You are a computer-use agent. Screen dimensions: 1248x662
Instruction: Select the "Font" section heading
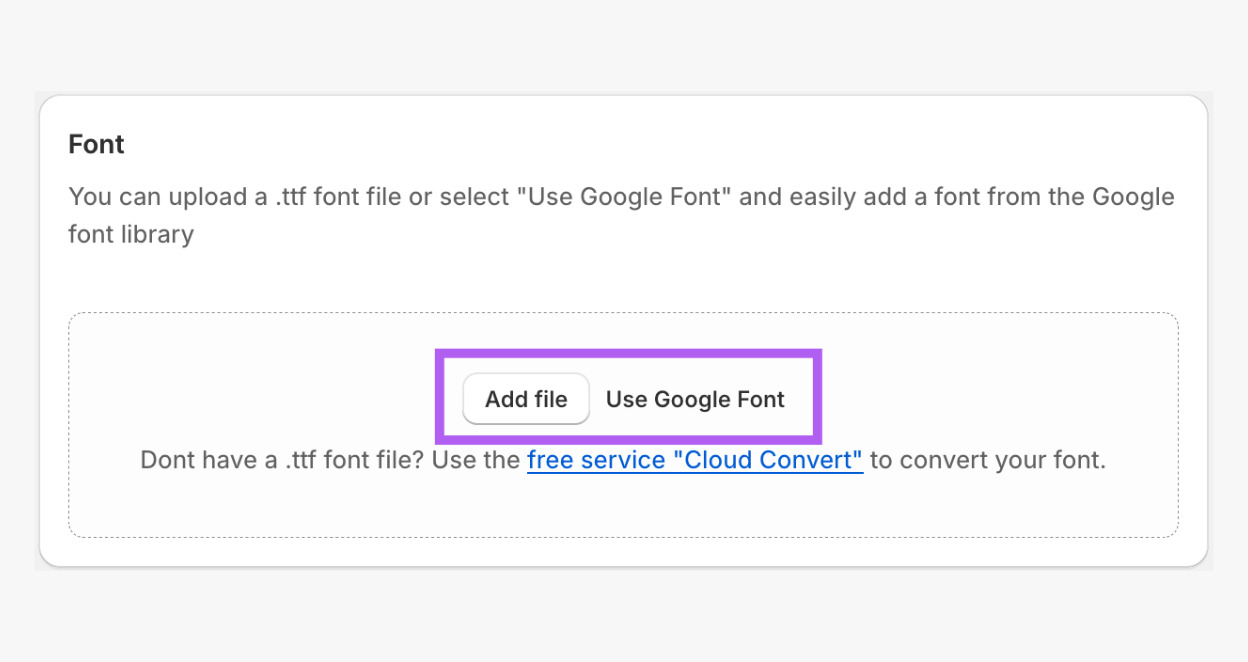click(x=96, y=144)
